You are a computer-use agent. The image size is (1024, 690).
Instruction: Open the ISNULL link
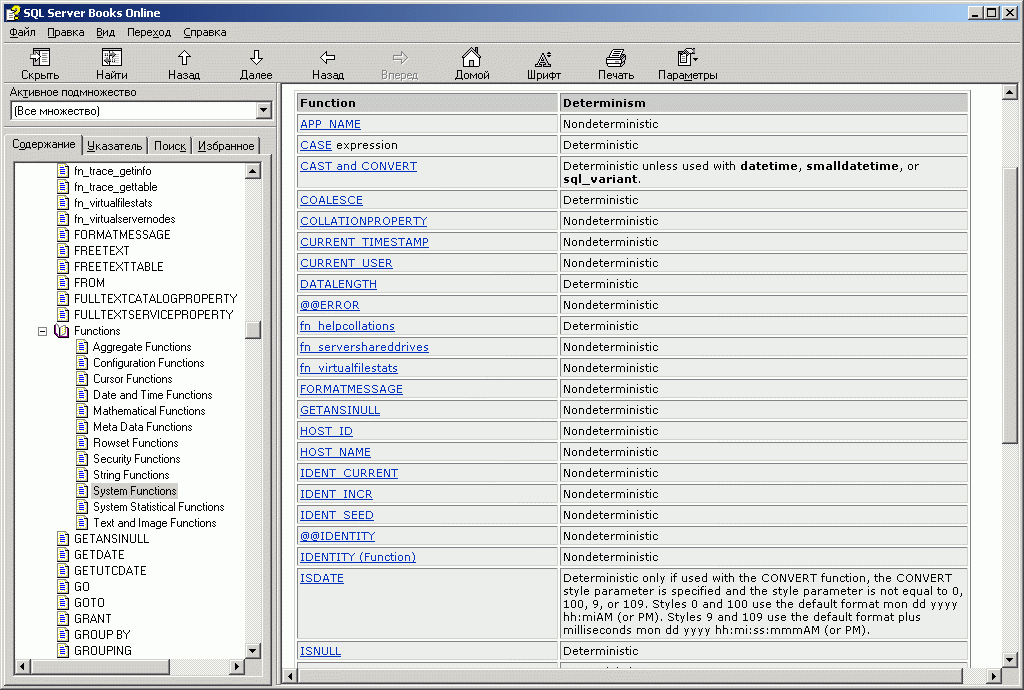(321, 651)
